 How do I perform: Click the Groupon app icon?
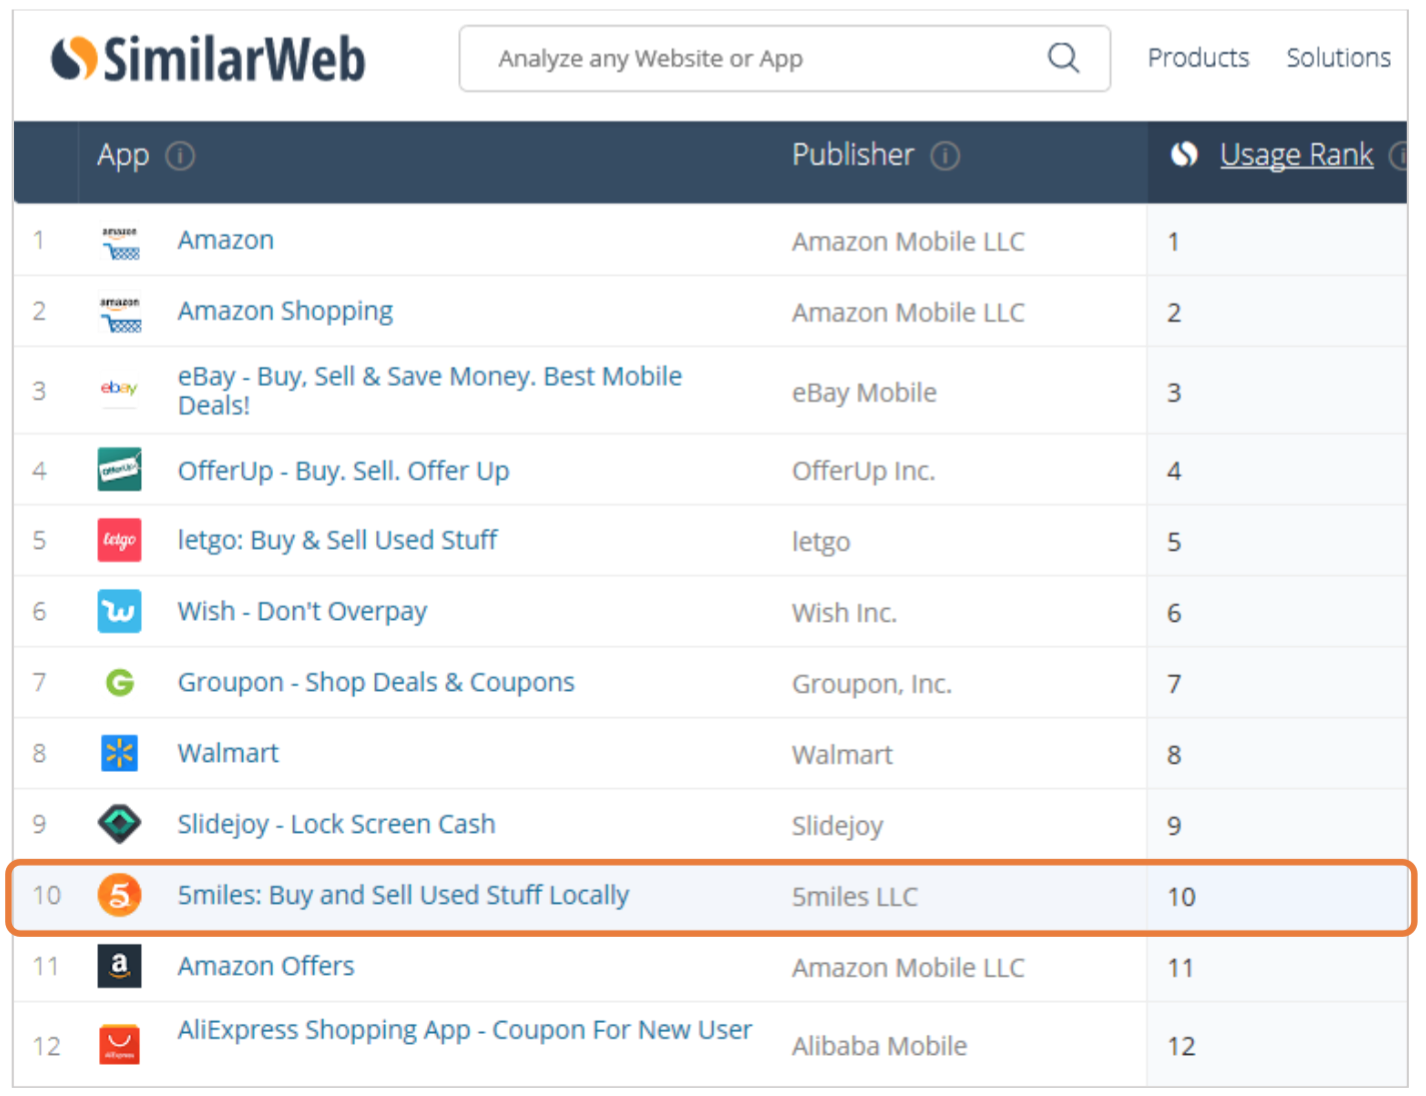[x=119, y=683]
